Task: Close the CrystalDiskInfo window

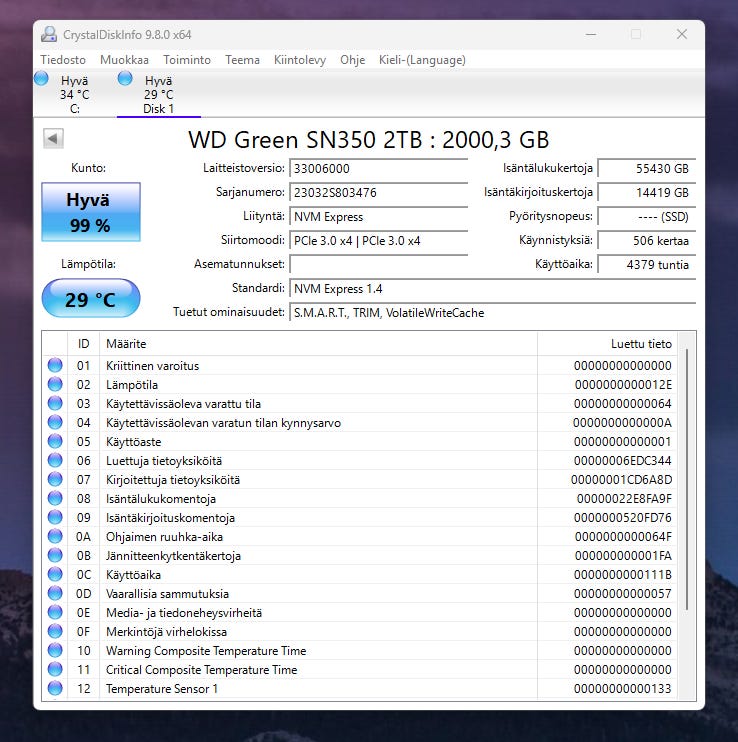Action: click(x=682, y=35)
